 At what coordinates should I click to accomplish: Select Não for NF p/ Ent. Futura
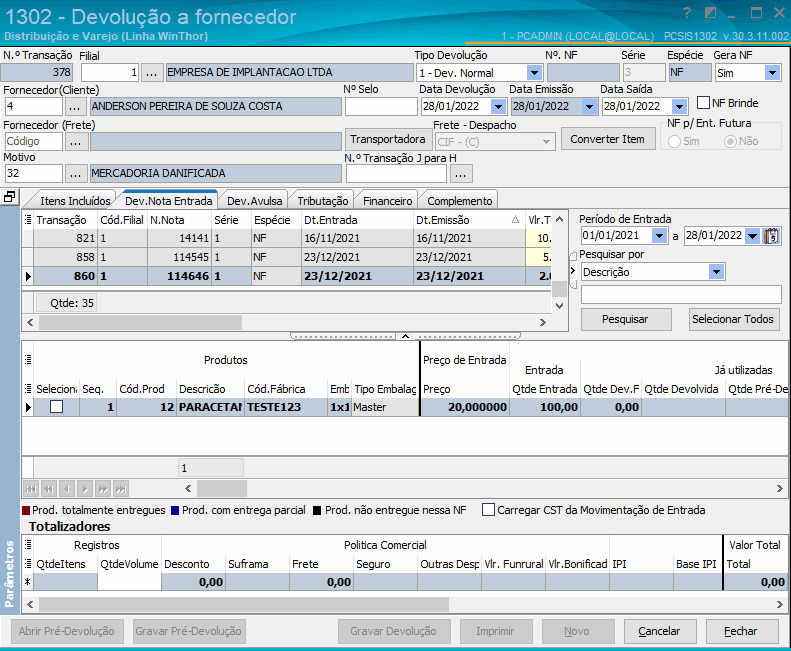pyautogui.click(x=730, y=141)
